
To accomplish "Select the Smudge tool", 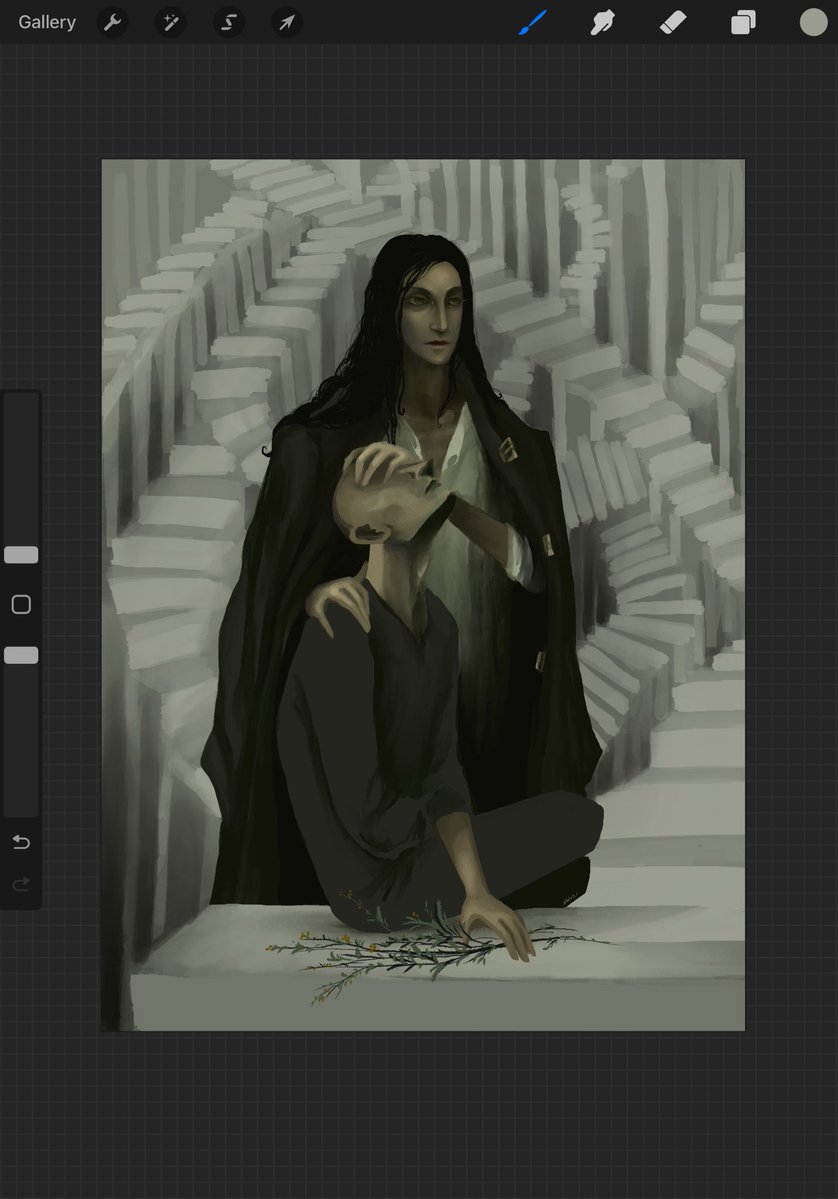I will pyautogui.click(x=603, y=22).
